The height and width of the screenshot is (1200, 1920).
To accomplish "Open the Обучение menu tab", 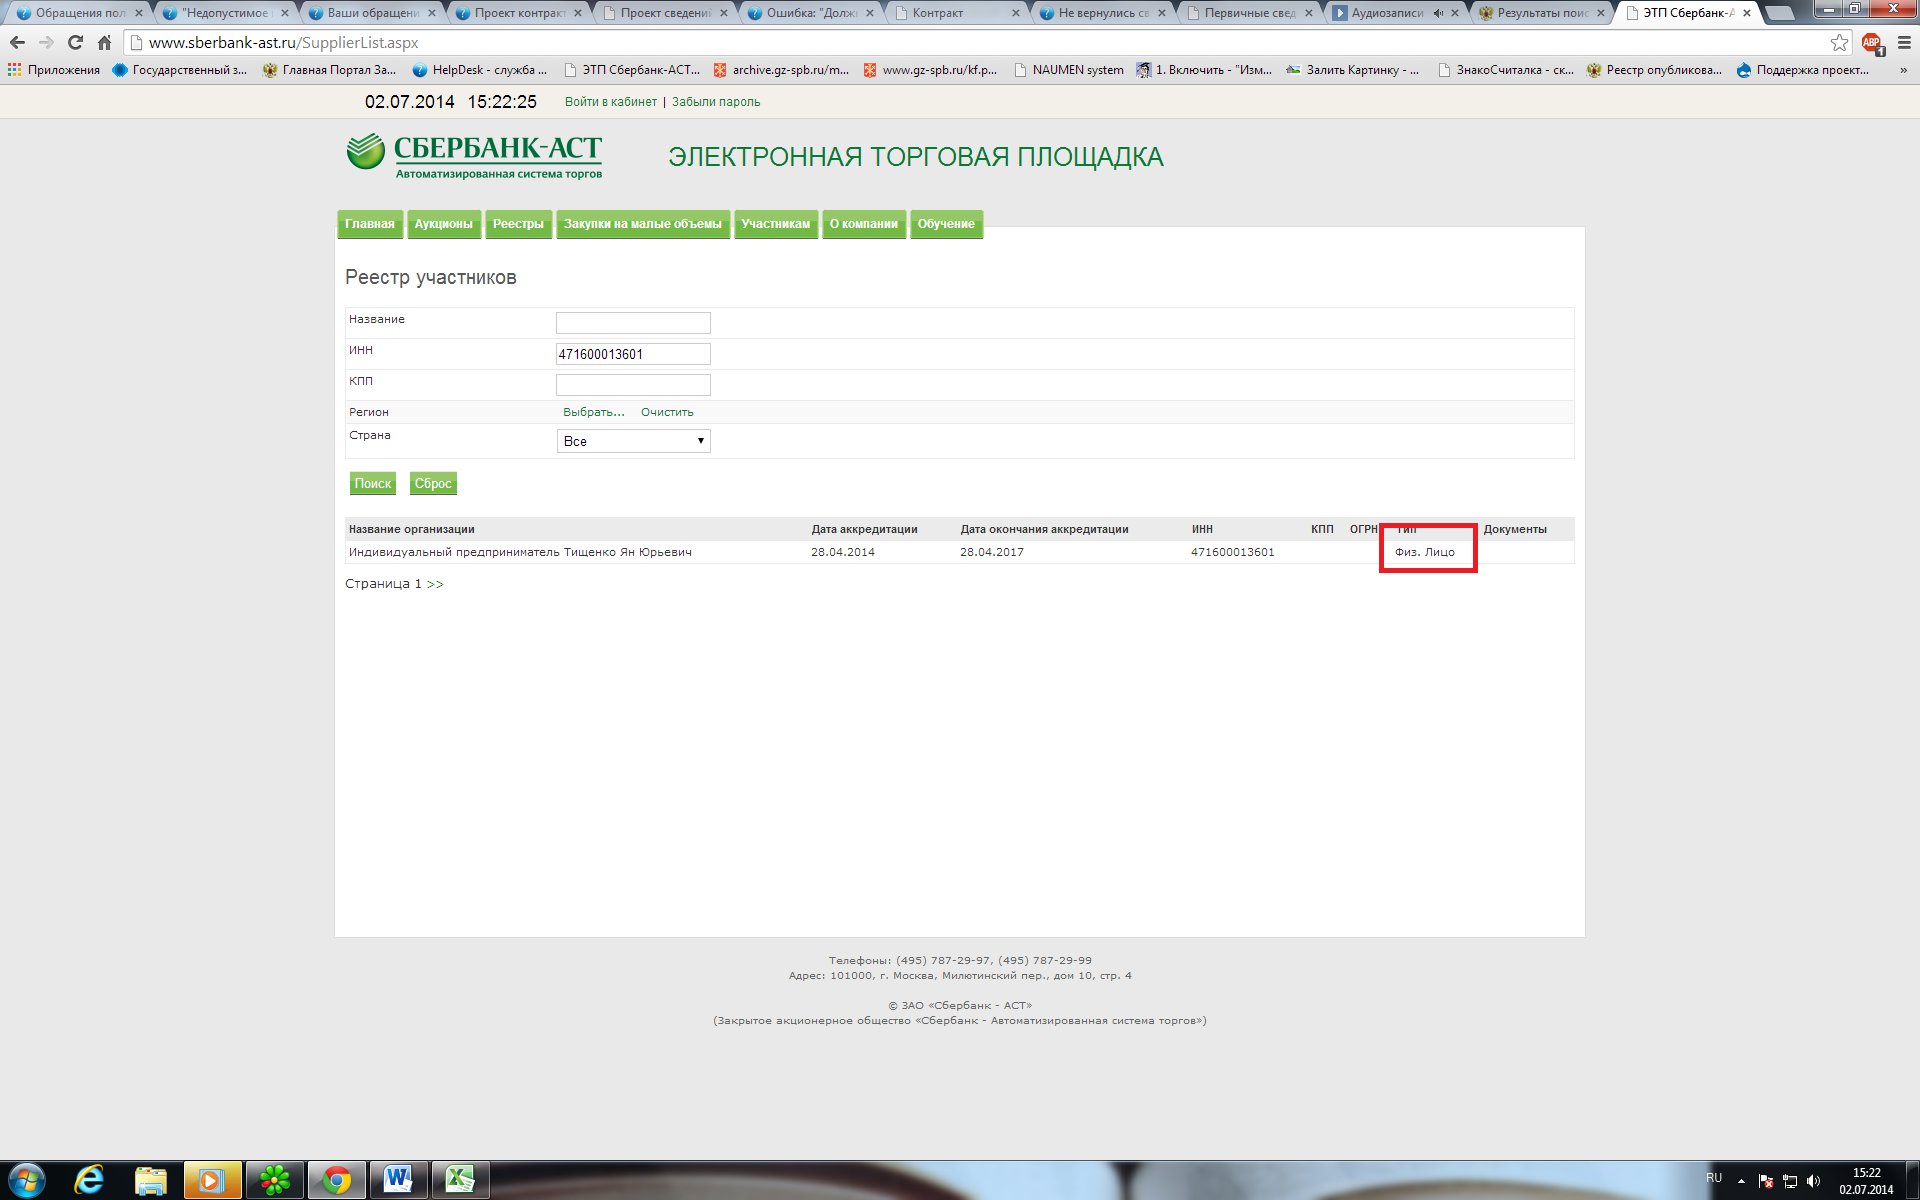I will pos(946,224).
